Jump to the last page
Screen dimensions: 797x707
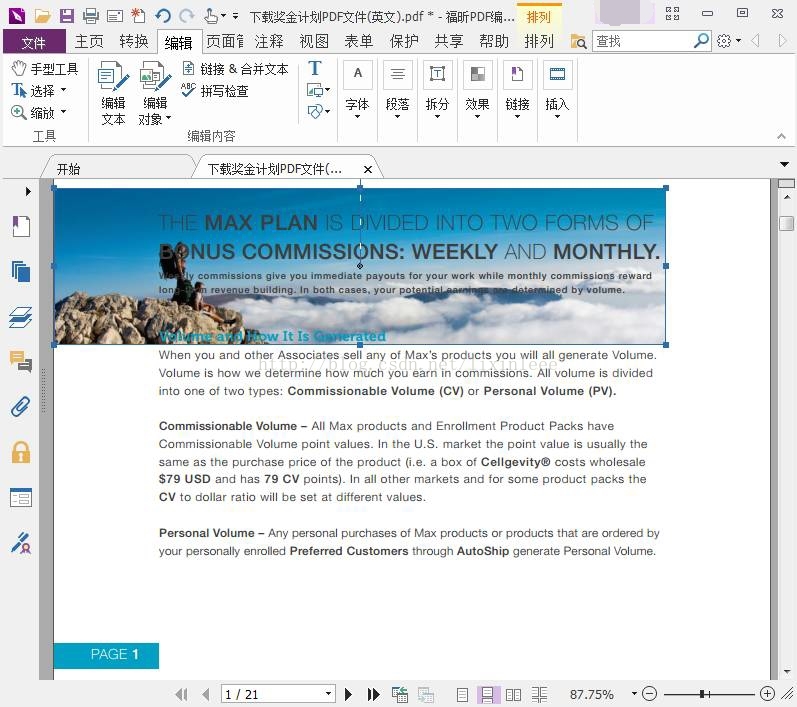point(374,694)
